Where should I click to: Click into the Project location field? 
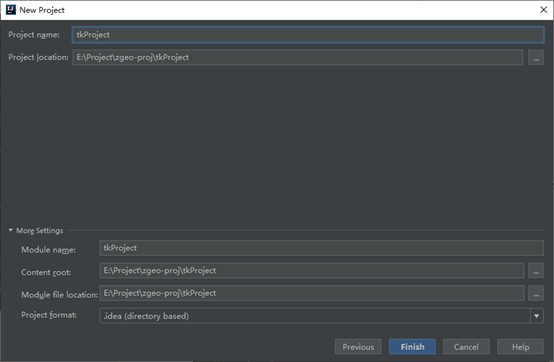point(297,57)
